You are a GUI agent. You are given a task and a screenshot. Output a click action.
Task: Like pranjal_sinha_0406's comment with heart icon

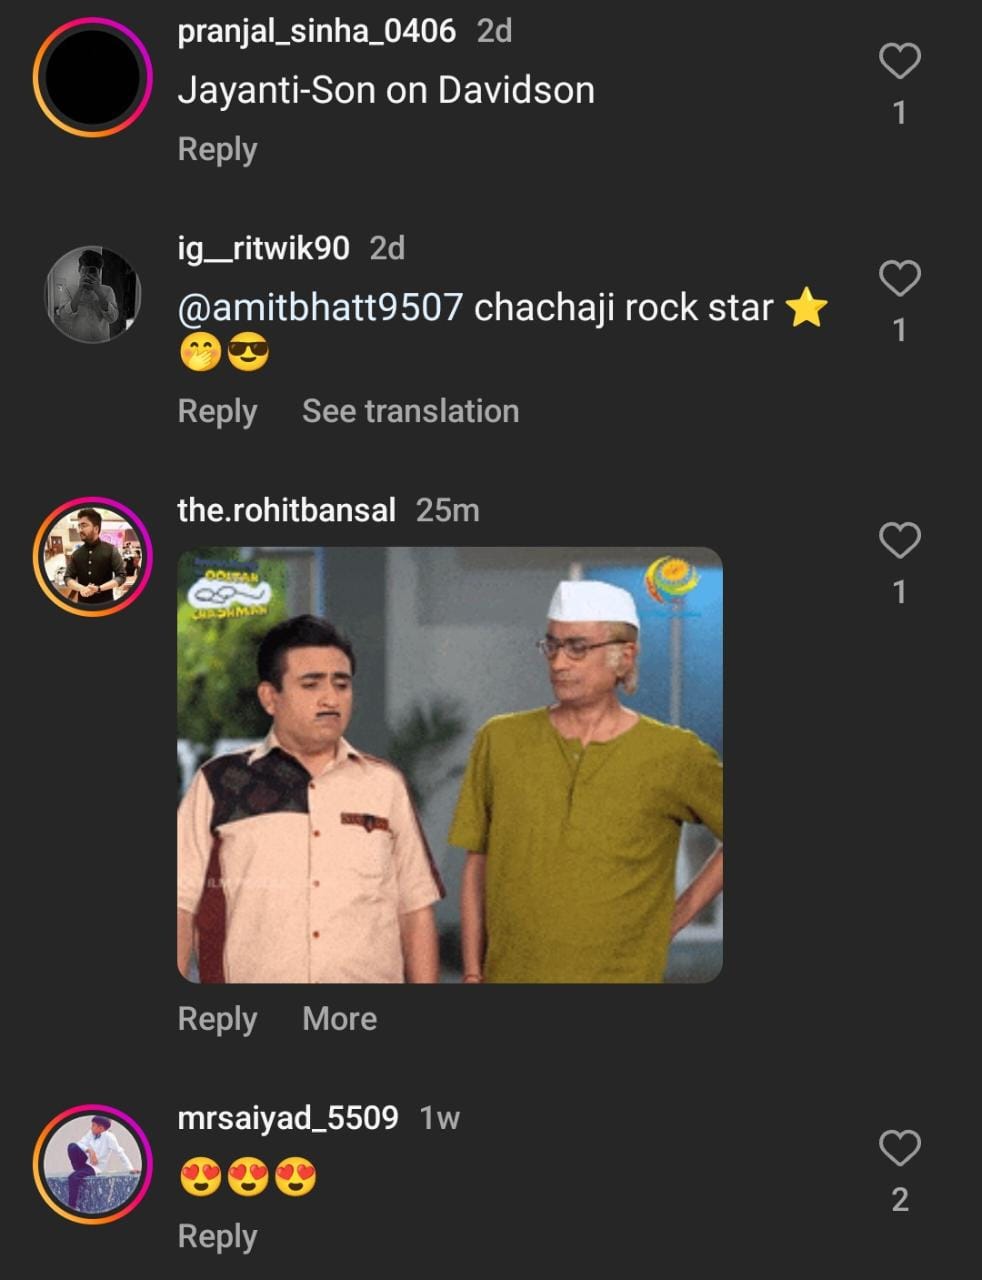point(899,61)
